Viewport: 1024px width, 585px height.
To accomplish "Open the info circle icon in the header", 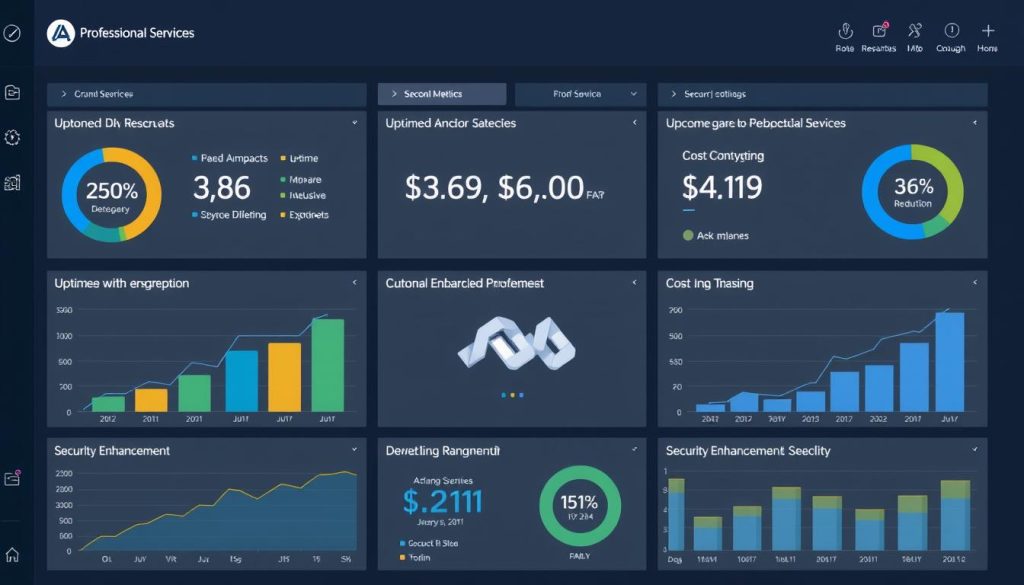I will click(950, 30).
